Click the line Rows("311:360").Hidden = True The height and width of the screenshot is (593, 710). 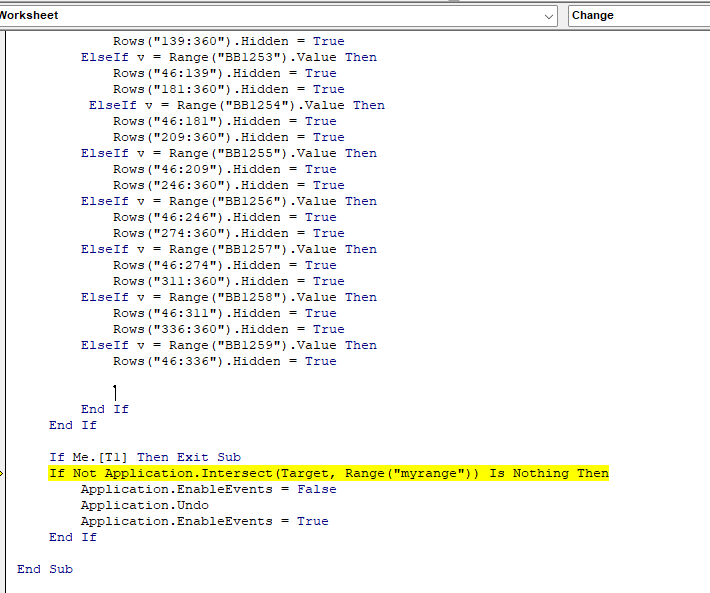point(229,282)
